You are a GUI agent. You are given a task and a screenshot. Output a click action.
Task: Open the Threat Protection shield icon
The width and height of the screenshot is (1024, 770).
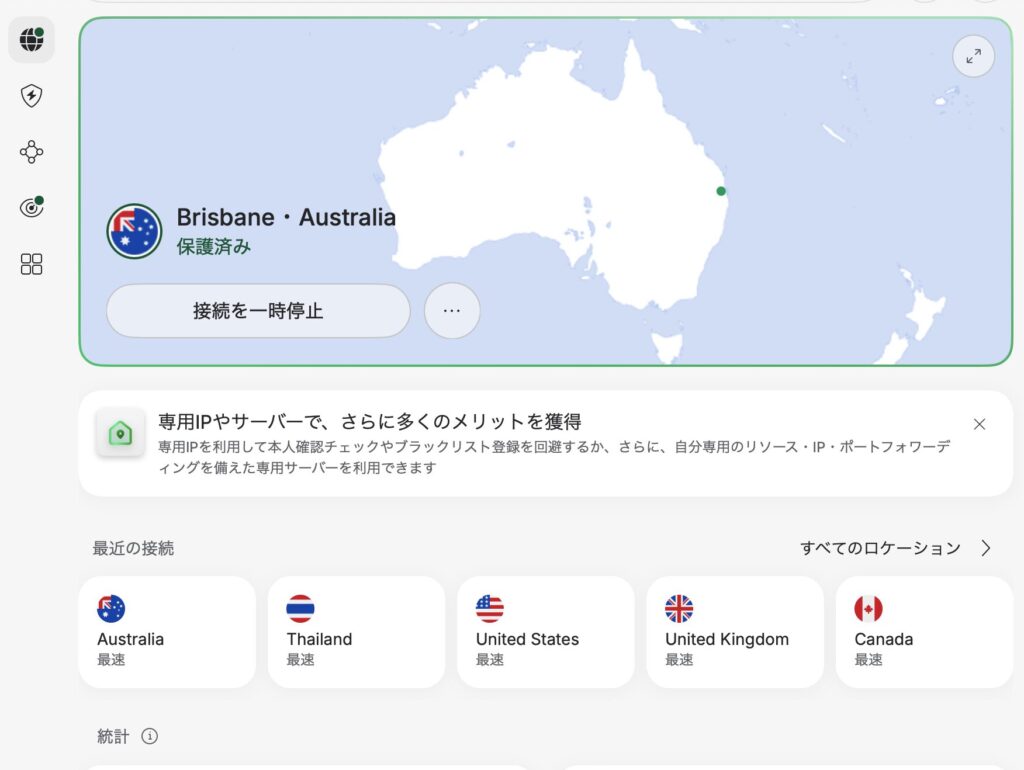pos(31,96)
